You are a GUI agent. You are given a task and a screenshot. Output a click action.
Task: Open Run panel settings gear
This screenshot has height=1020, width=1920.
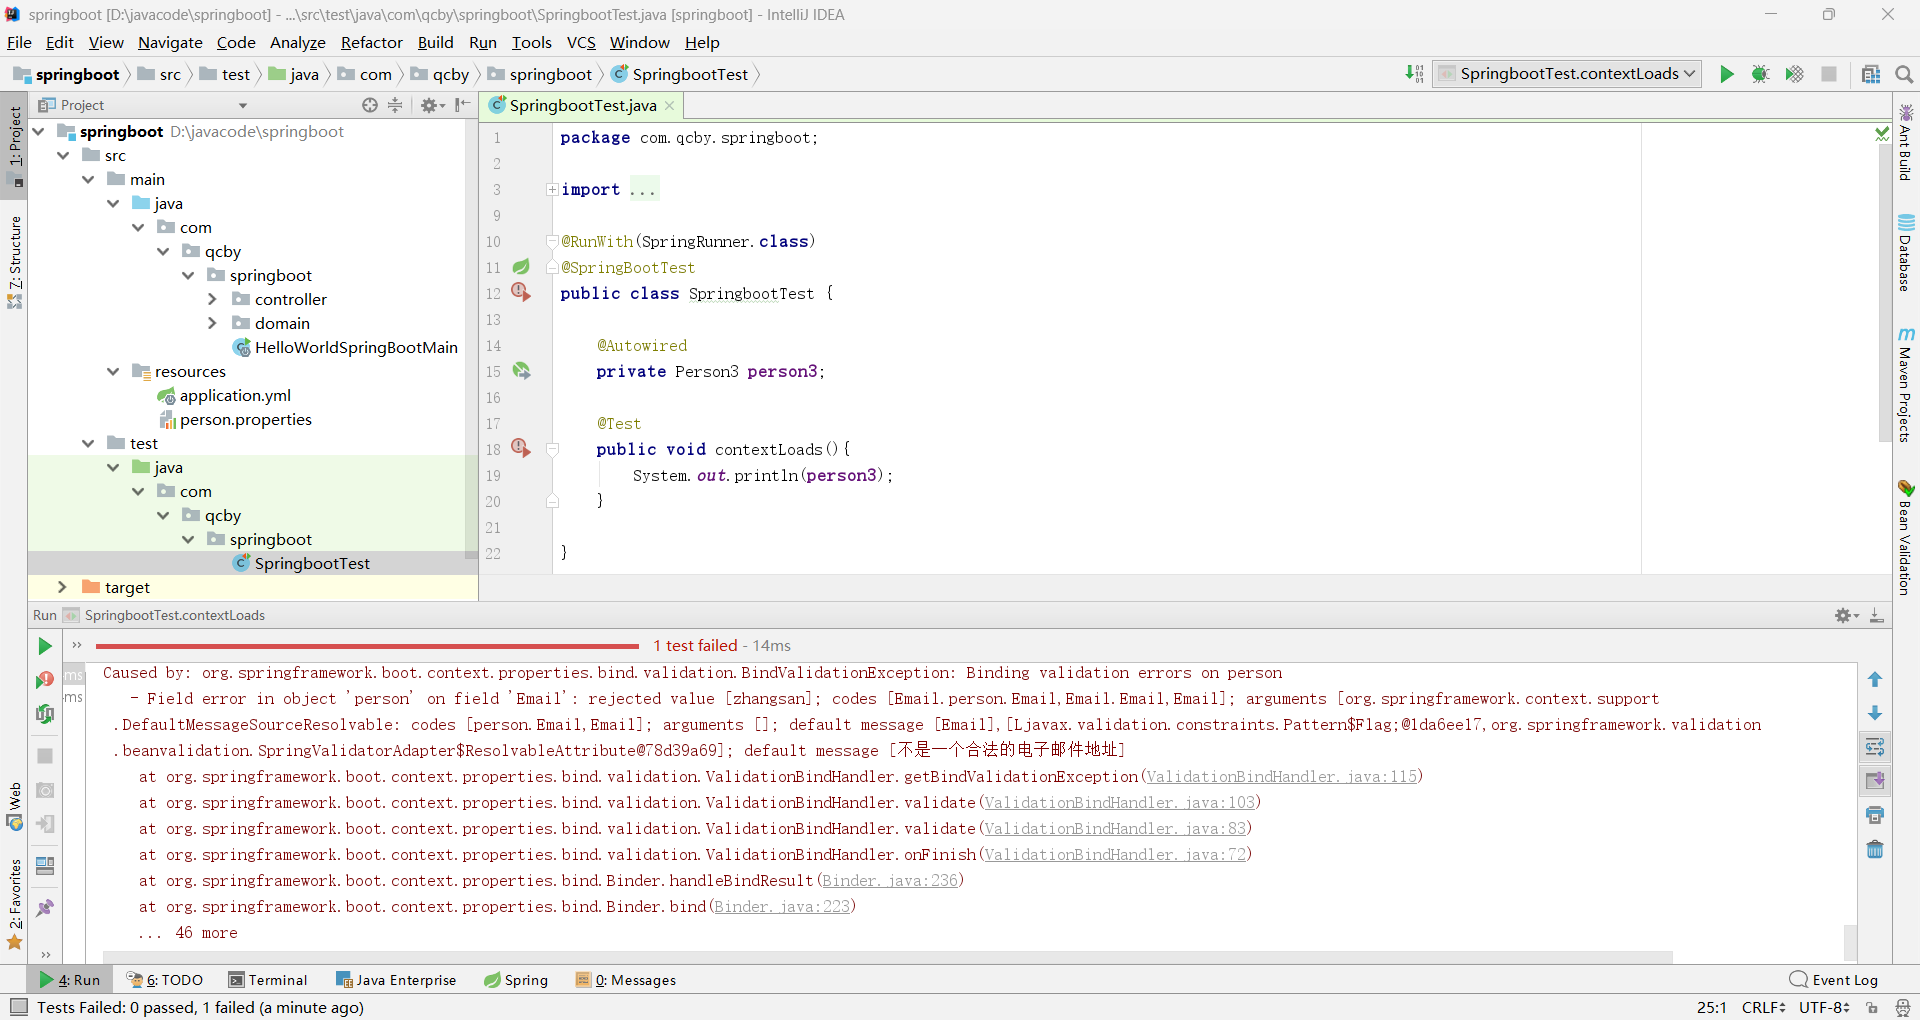click(x=1846, y=616)
